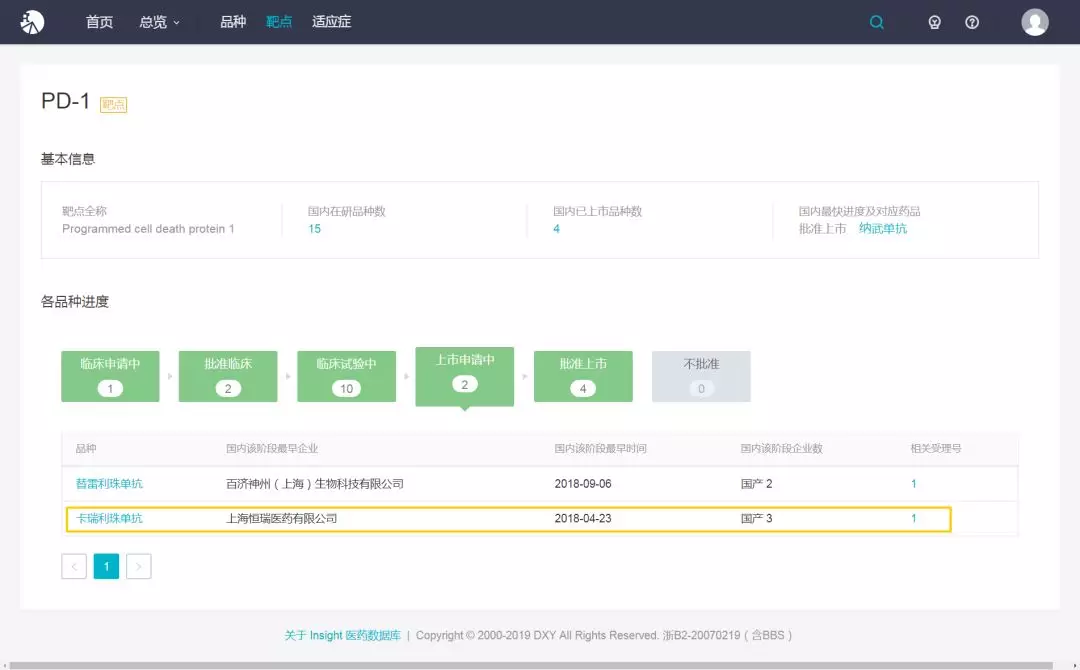Image resolution: width=1080 pixels, height=670 pixels.
Task: Open 相关受理号 link in 替雷利珠单抗 row
Action: click(913, 483)
